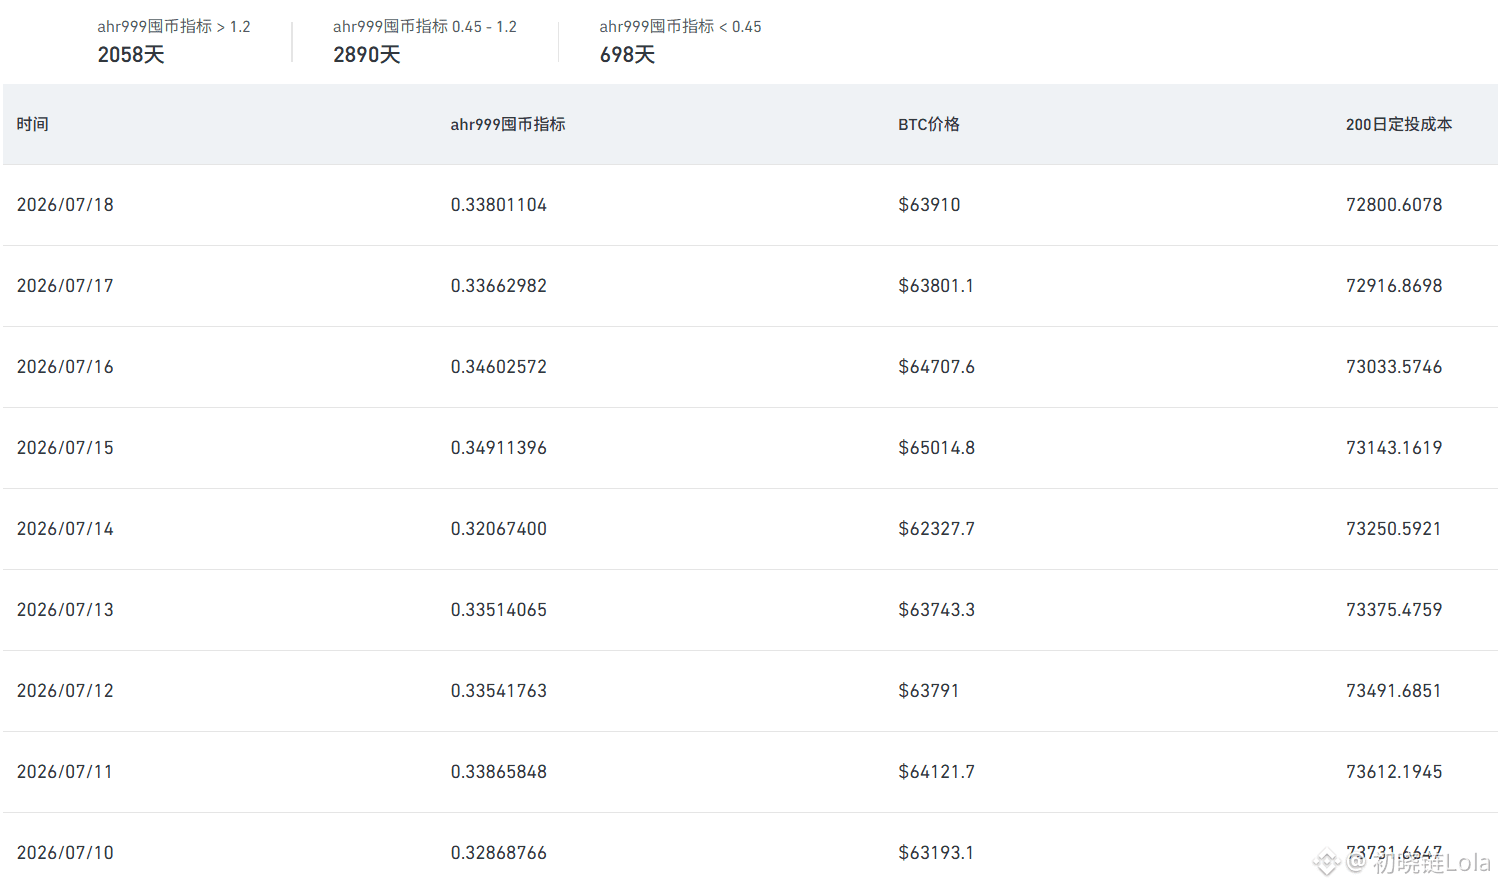
Task: Click the 时间 column header
Action: click(32, 124)
